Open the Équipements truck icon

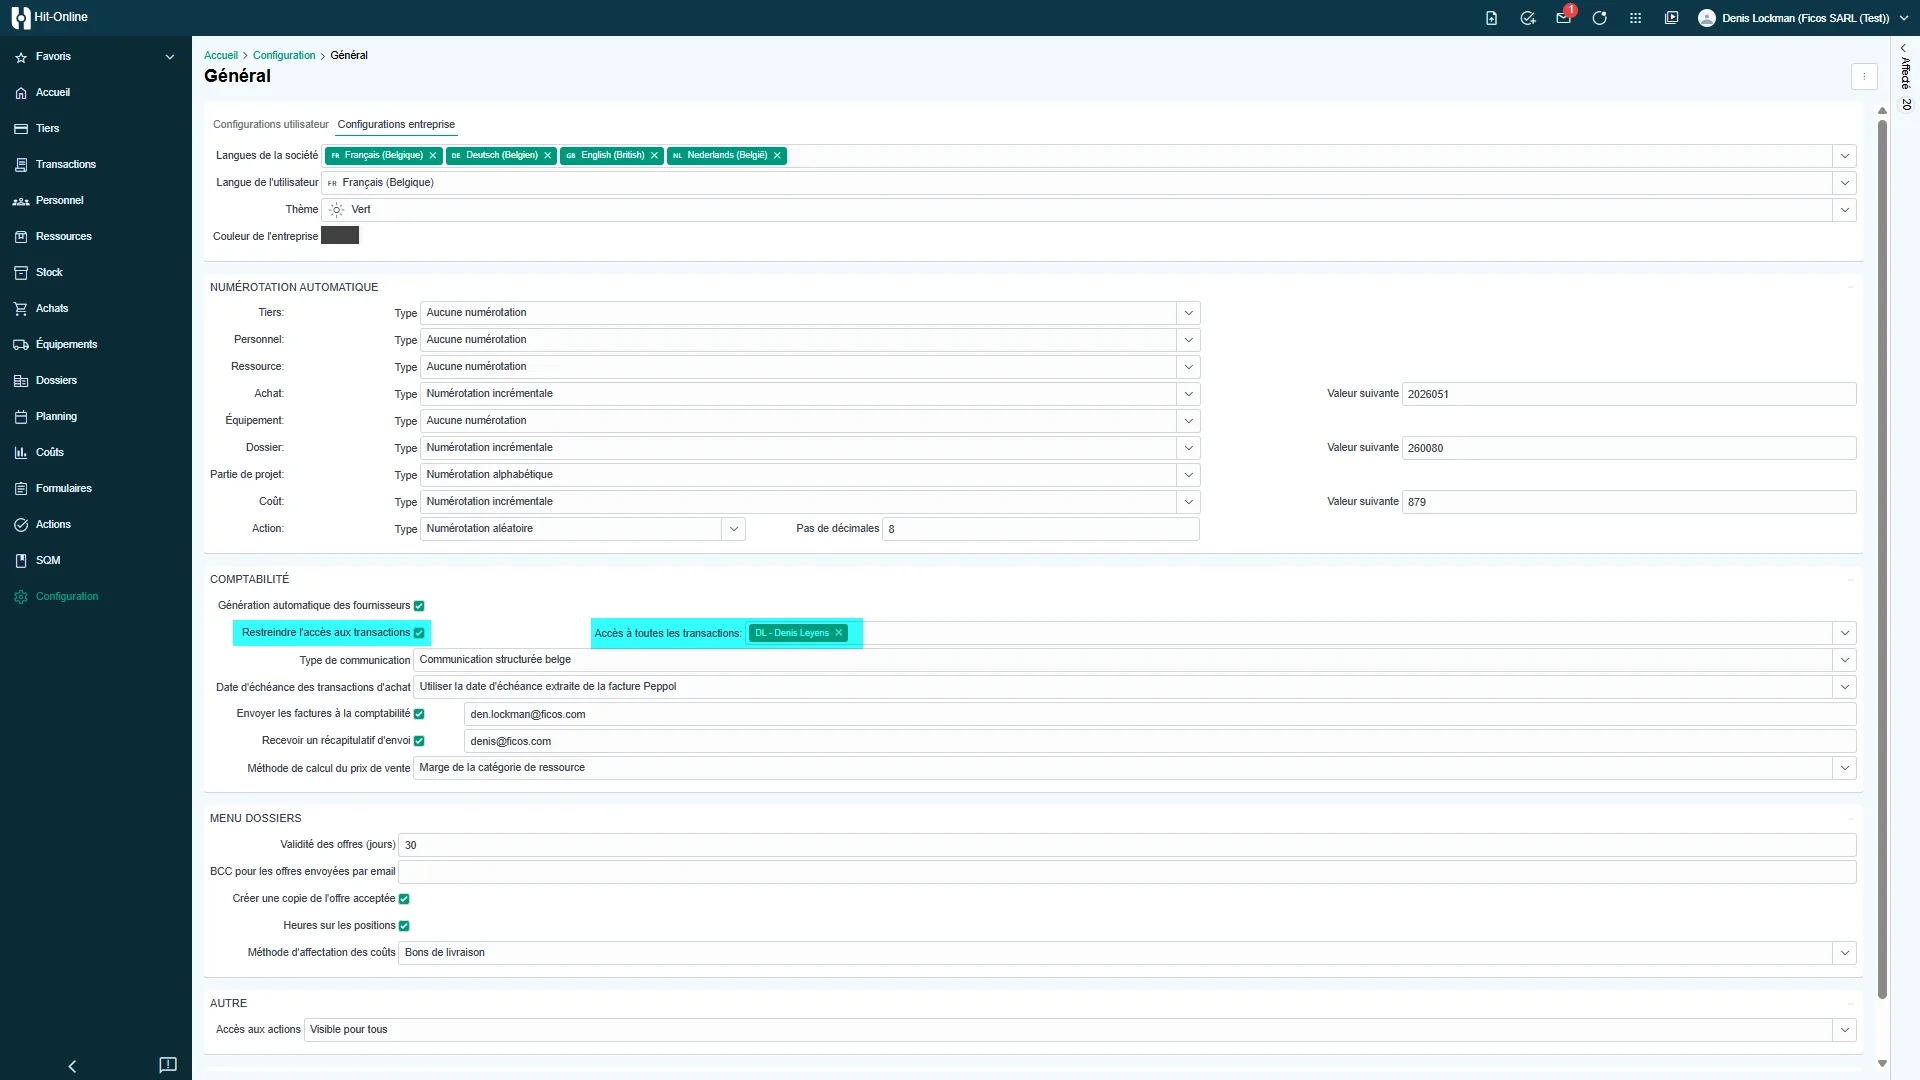coord(21,344)
